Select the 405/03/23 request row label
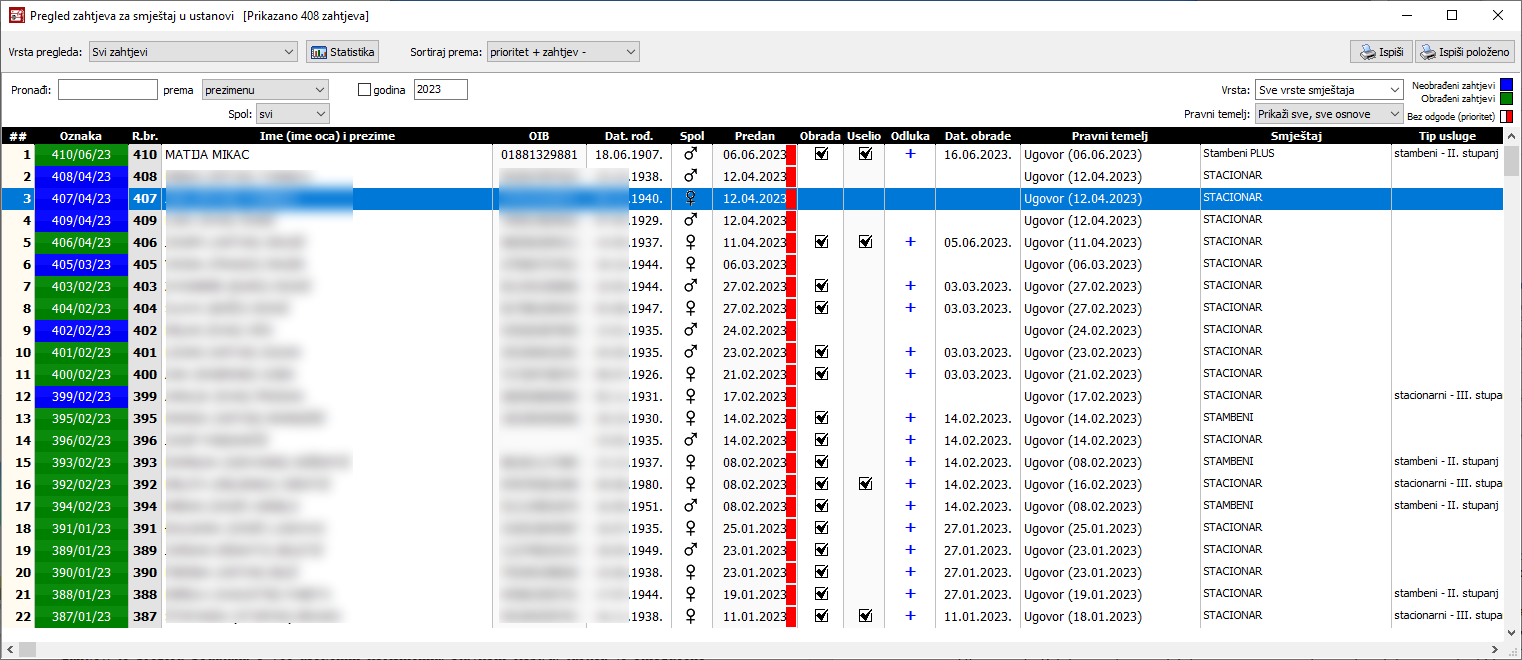 click(x=81, y=264)
